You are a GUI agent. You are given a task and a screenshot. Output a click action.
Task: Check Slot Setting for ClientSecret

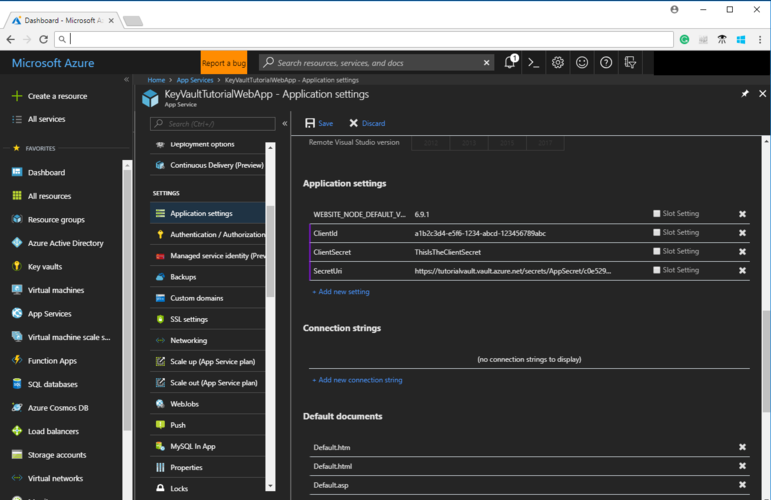[x=656, y=251]
